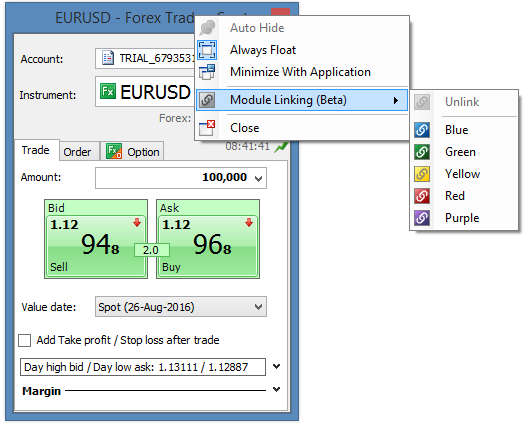The height and width of the screenshot is (424, 529).
Task: Choose Close from the context menu
Action: click(x=245, y=128)
